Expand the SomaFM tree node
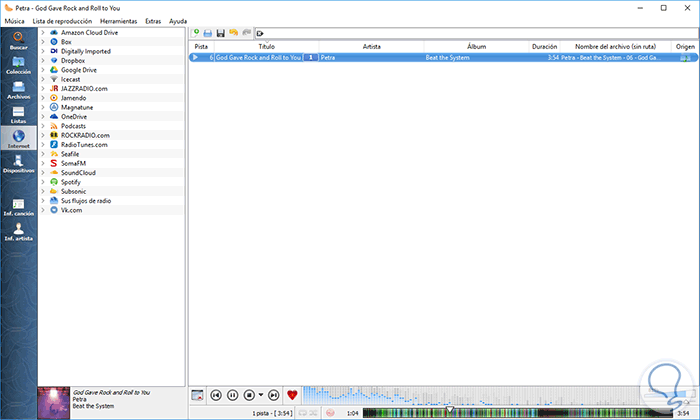Image resolution: width=700 pixels, height=420 pixels. 43,163
